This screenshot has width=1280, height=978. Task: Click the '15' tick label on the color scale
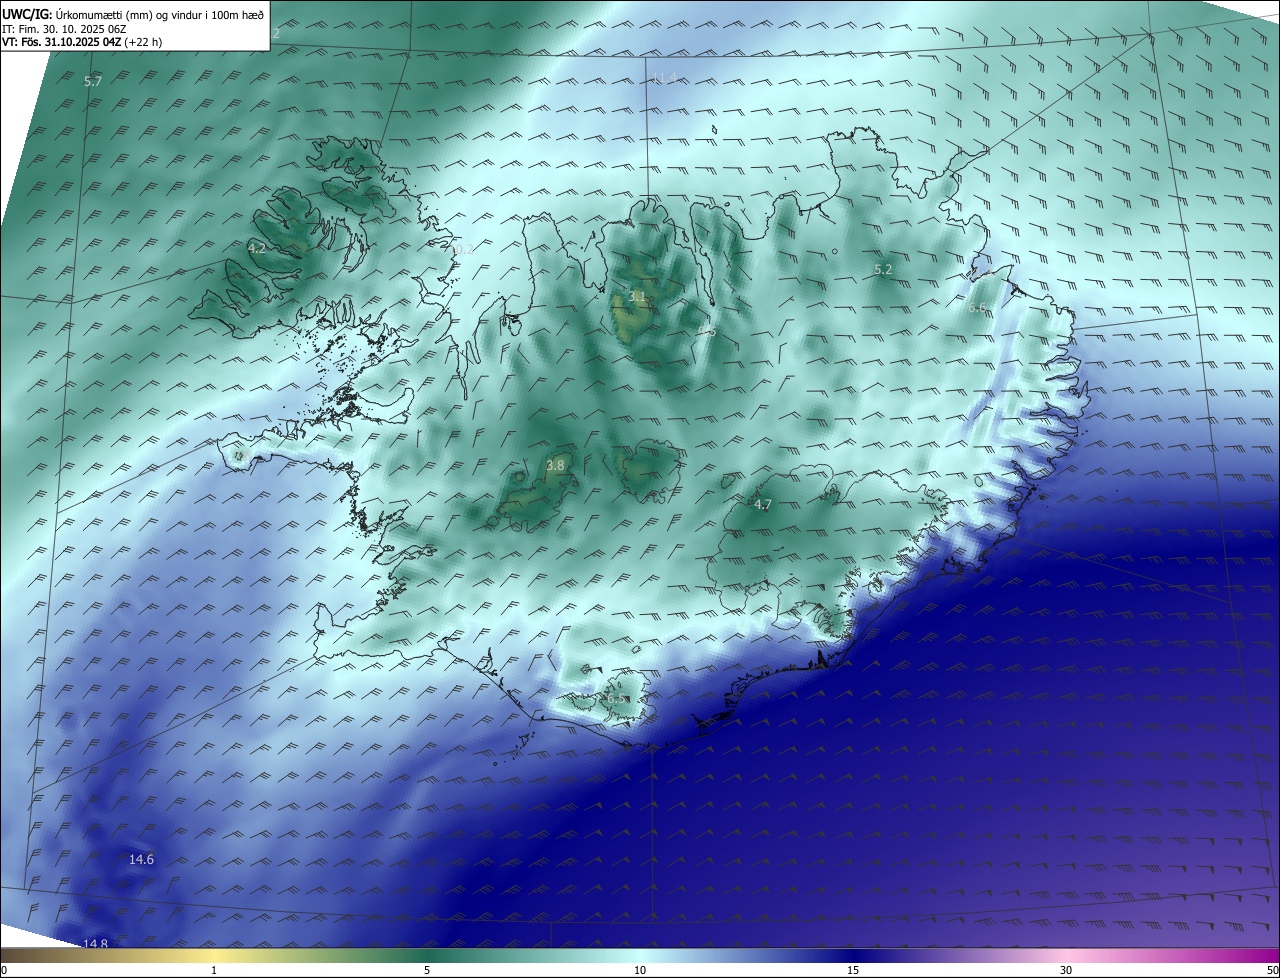point(853,970)
